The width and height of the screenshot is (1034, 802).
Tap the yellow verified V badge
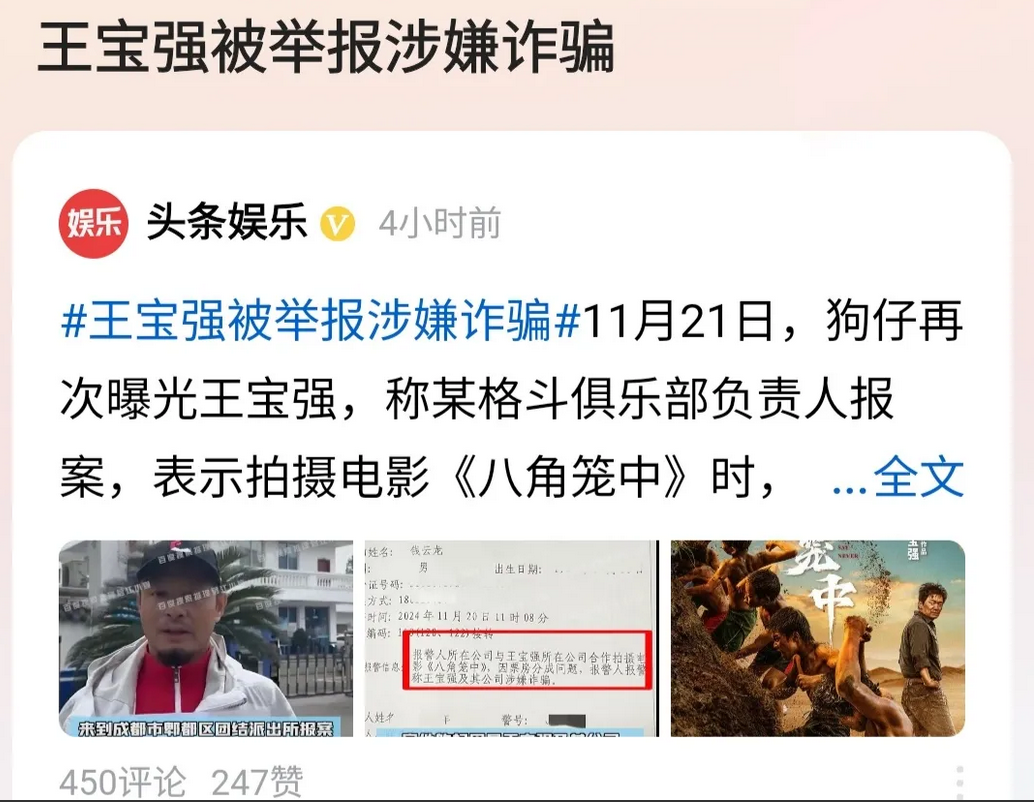coord(338,224)
